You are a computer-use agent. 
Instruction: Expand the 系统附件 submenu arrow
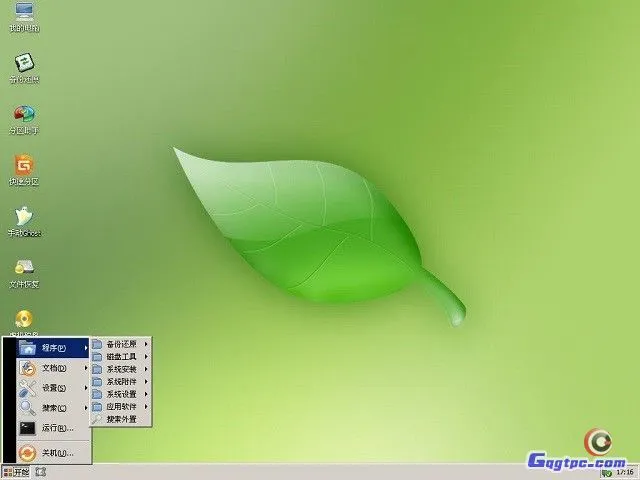146,382
